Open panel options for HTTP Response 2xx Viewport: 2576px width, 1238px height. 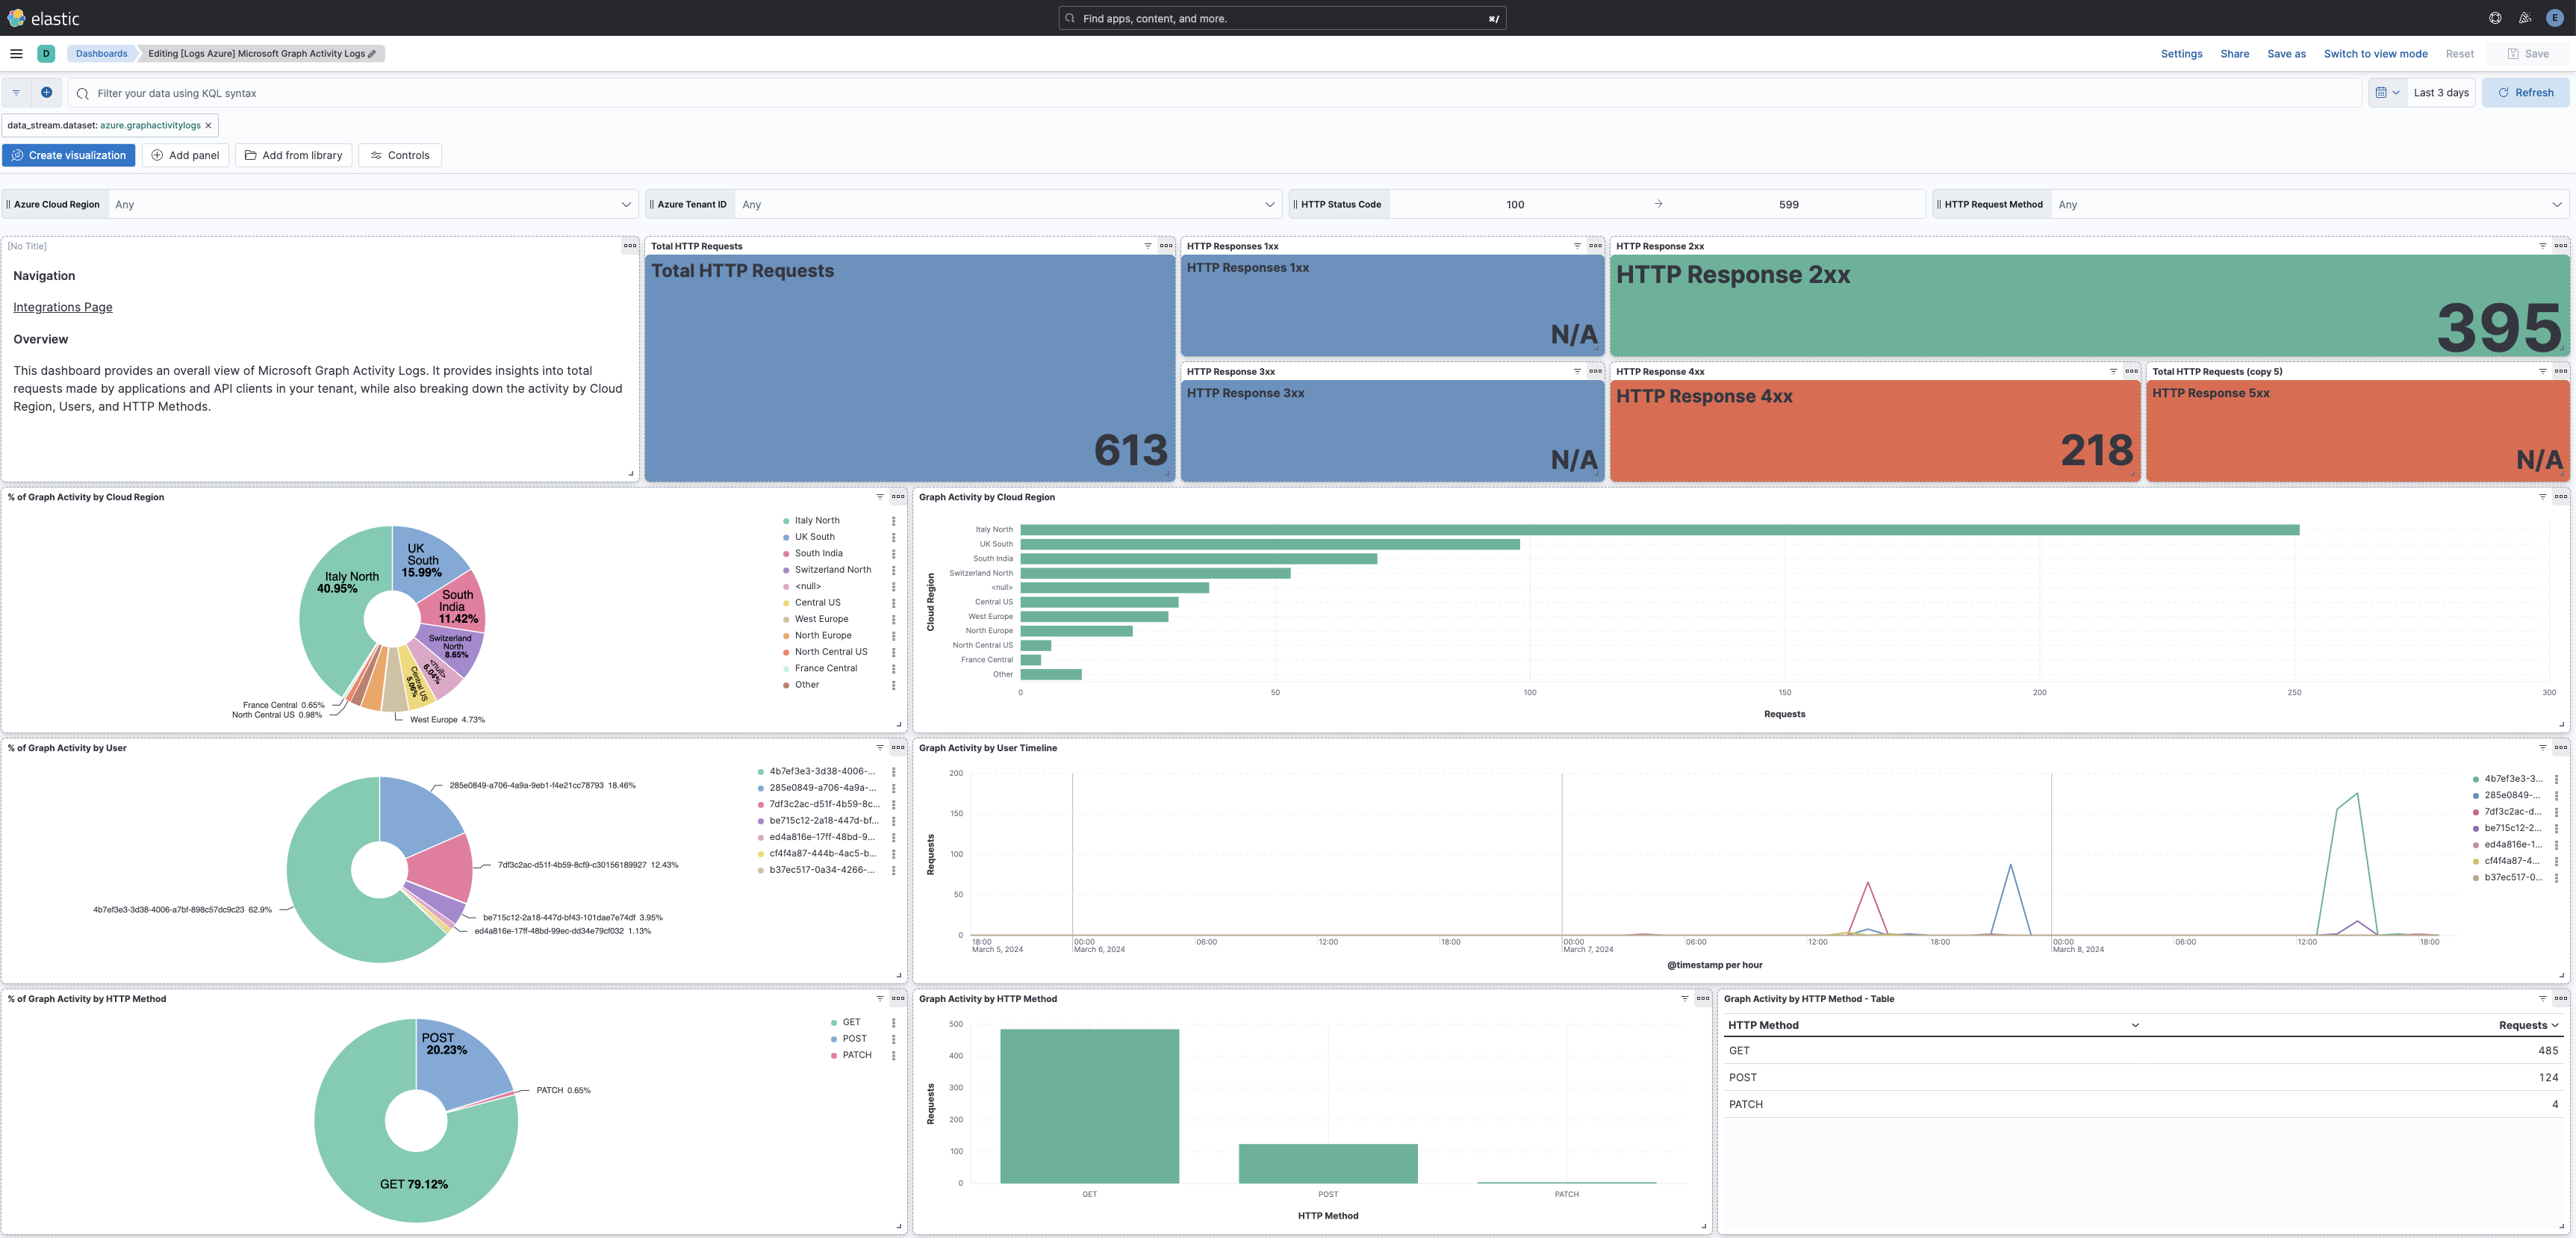(x=2558, y=246)
